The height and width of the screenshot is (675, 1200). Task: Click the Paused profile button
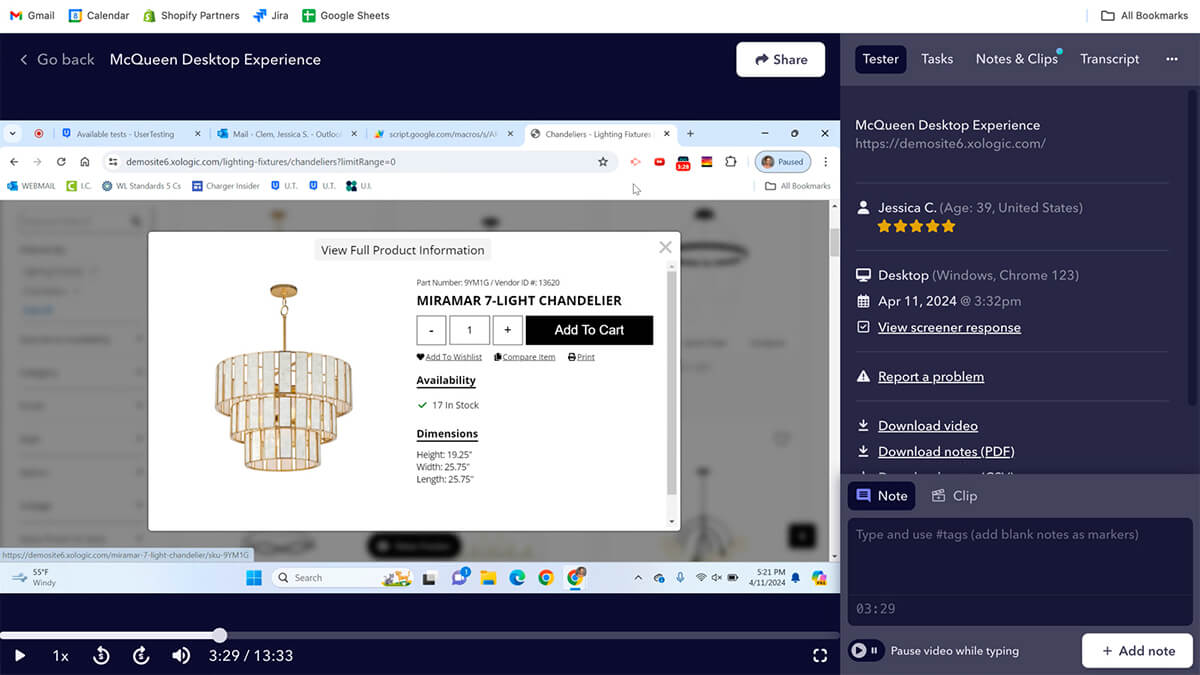[x=782, y=162]
